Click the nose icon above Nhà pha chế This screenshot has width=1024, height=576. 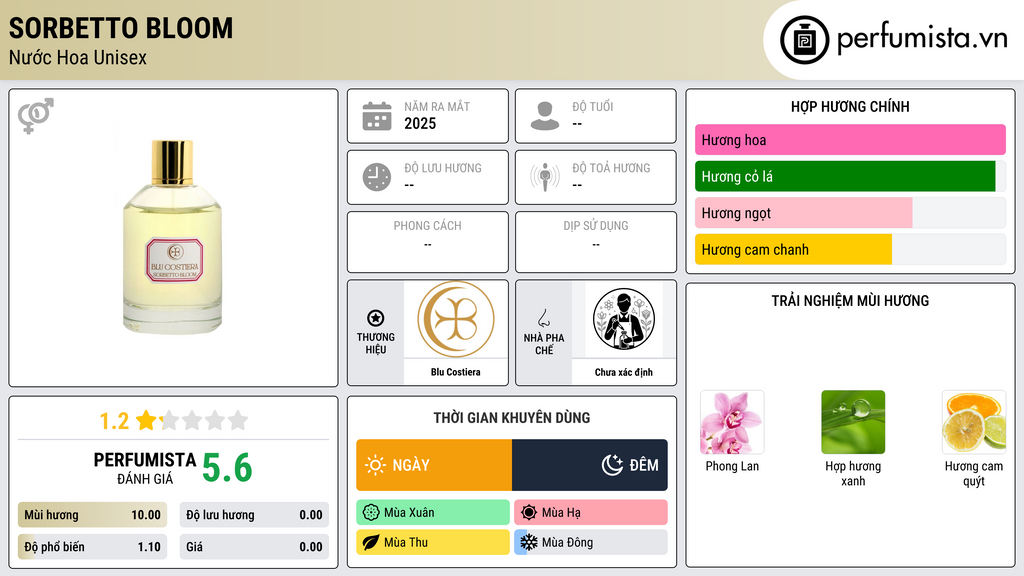click(543, 318)
